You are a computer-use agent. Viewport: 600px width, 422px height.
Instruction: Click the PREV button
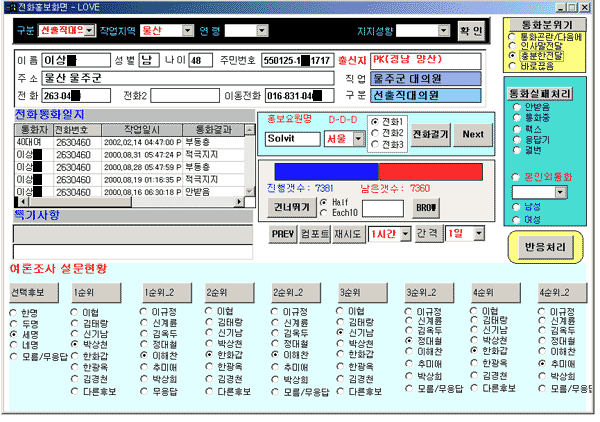pos(283,233)
